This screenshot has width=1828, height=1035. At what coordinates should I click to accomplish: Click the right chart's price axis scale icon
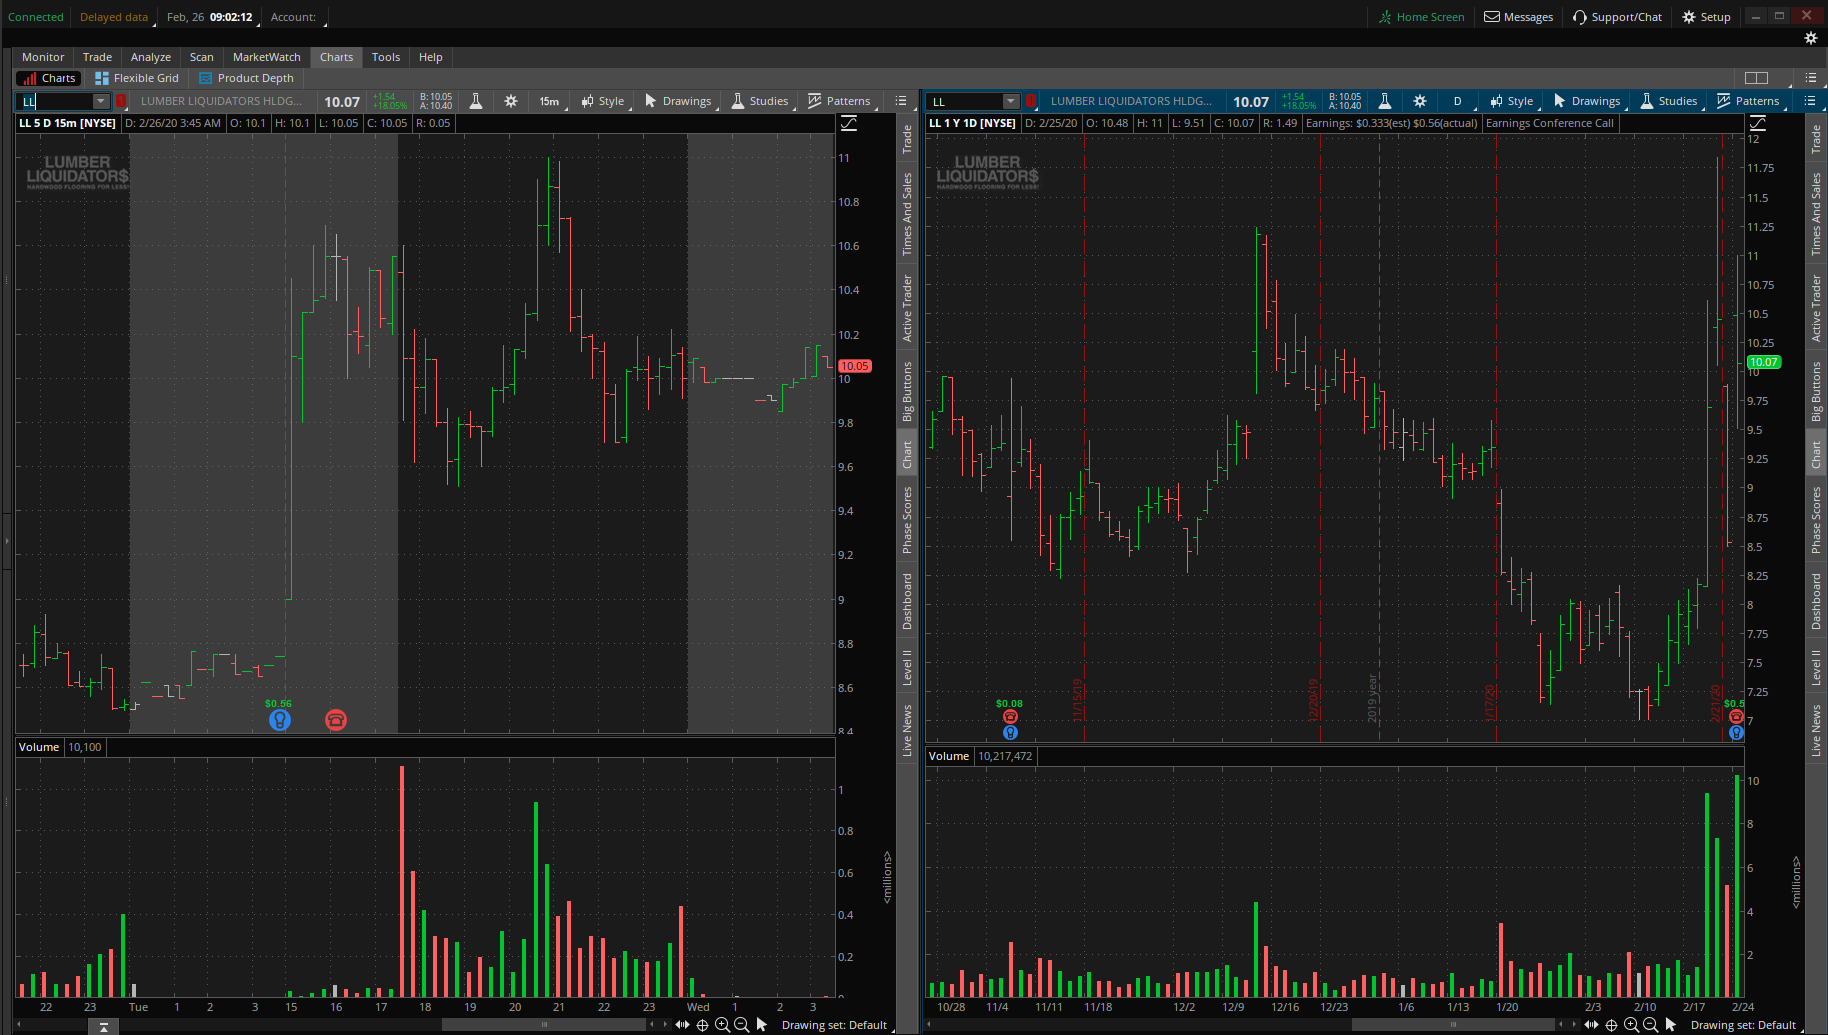coord(1758,123)
